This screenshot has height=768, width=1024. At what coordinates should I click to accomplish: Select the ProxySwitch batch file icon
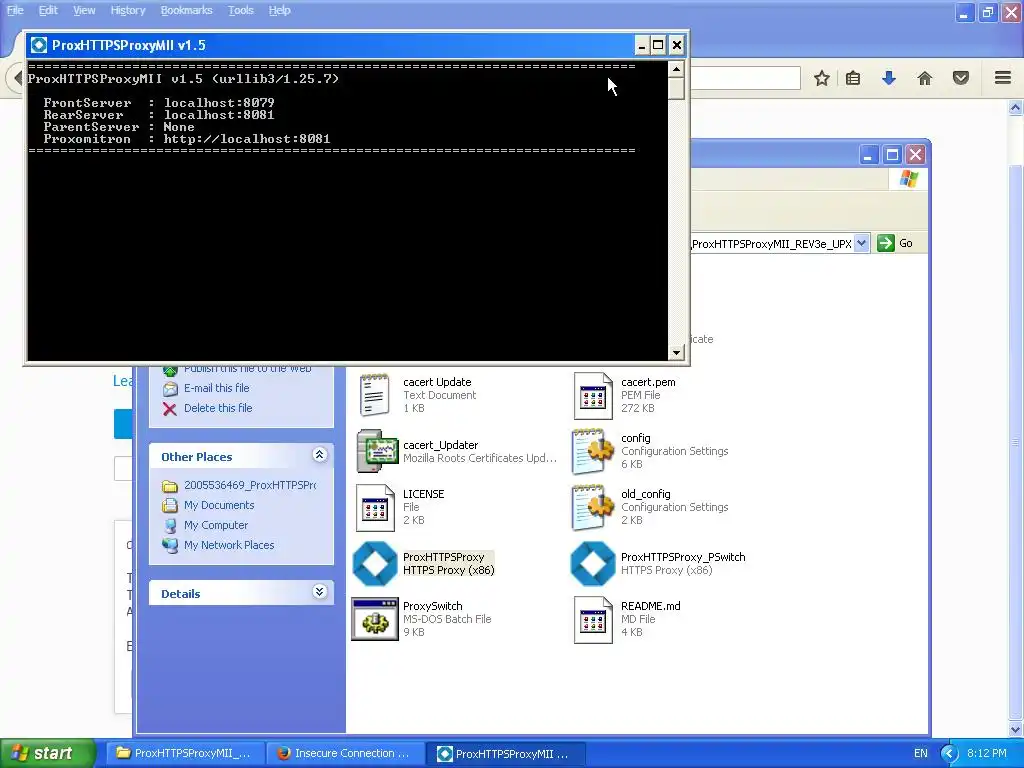[x=375, y=619]
